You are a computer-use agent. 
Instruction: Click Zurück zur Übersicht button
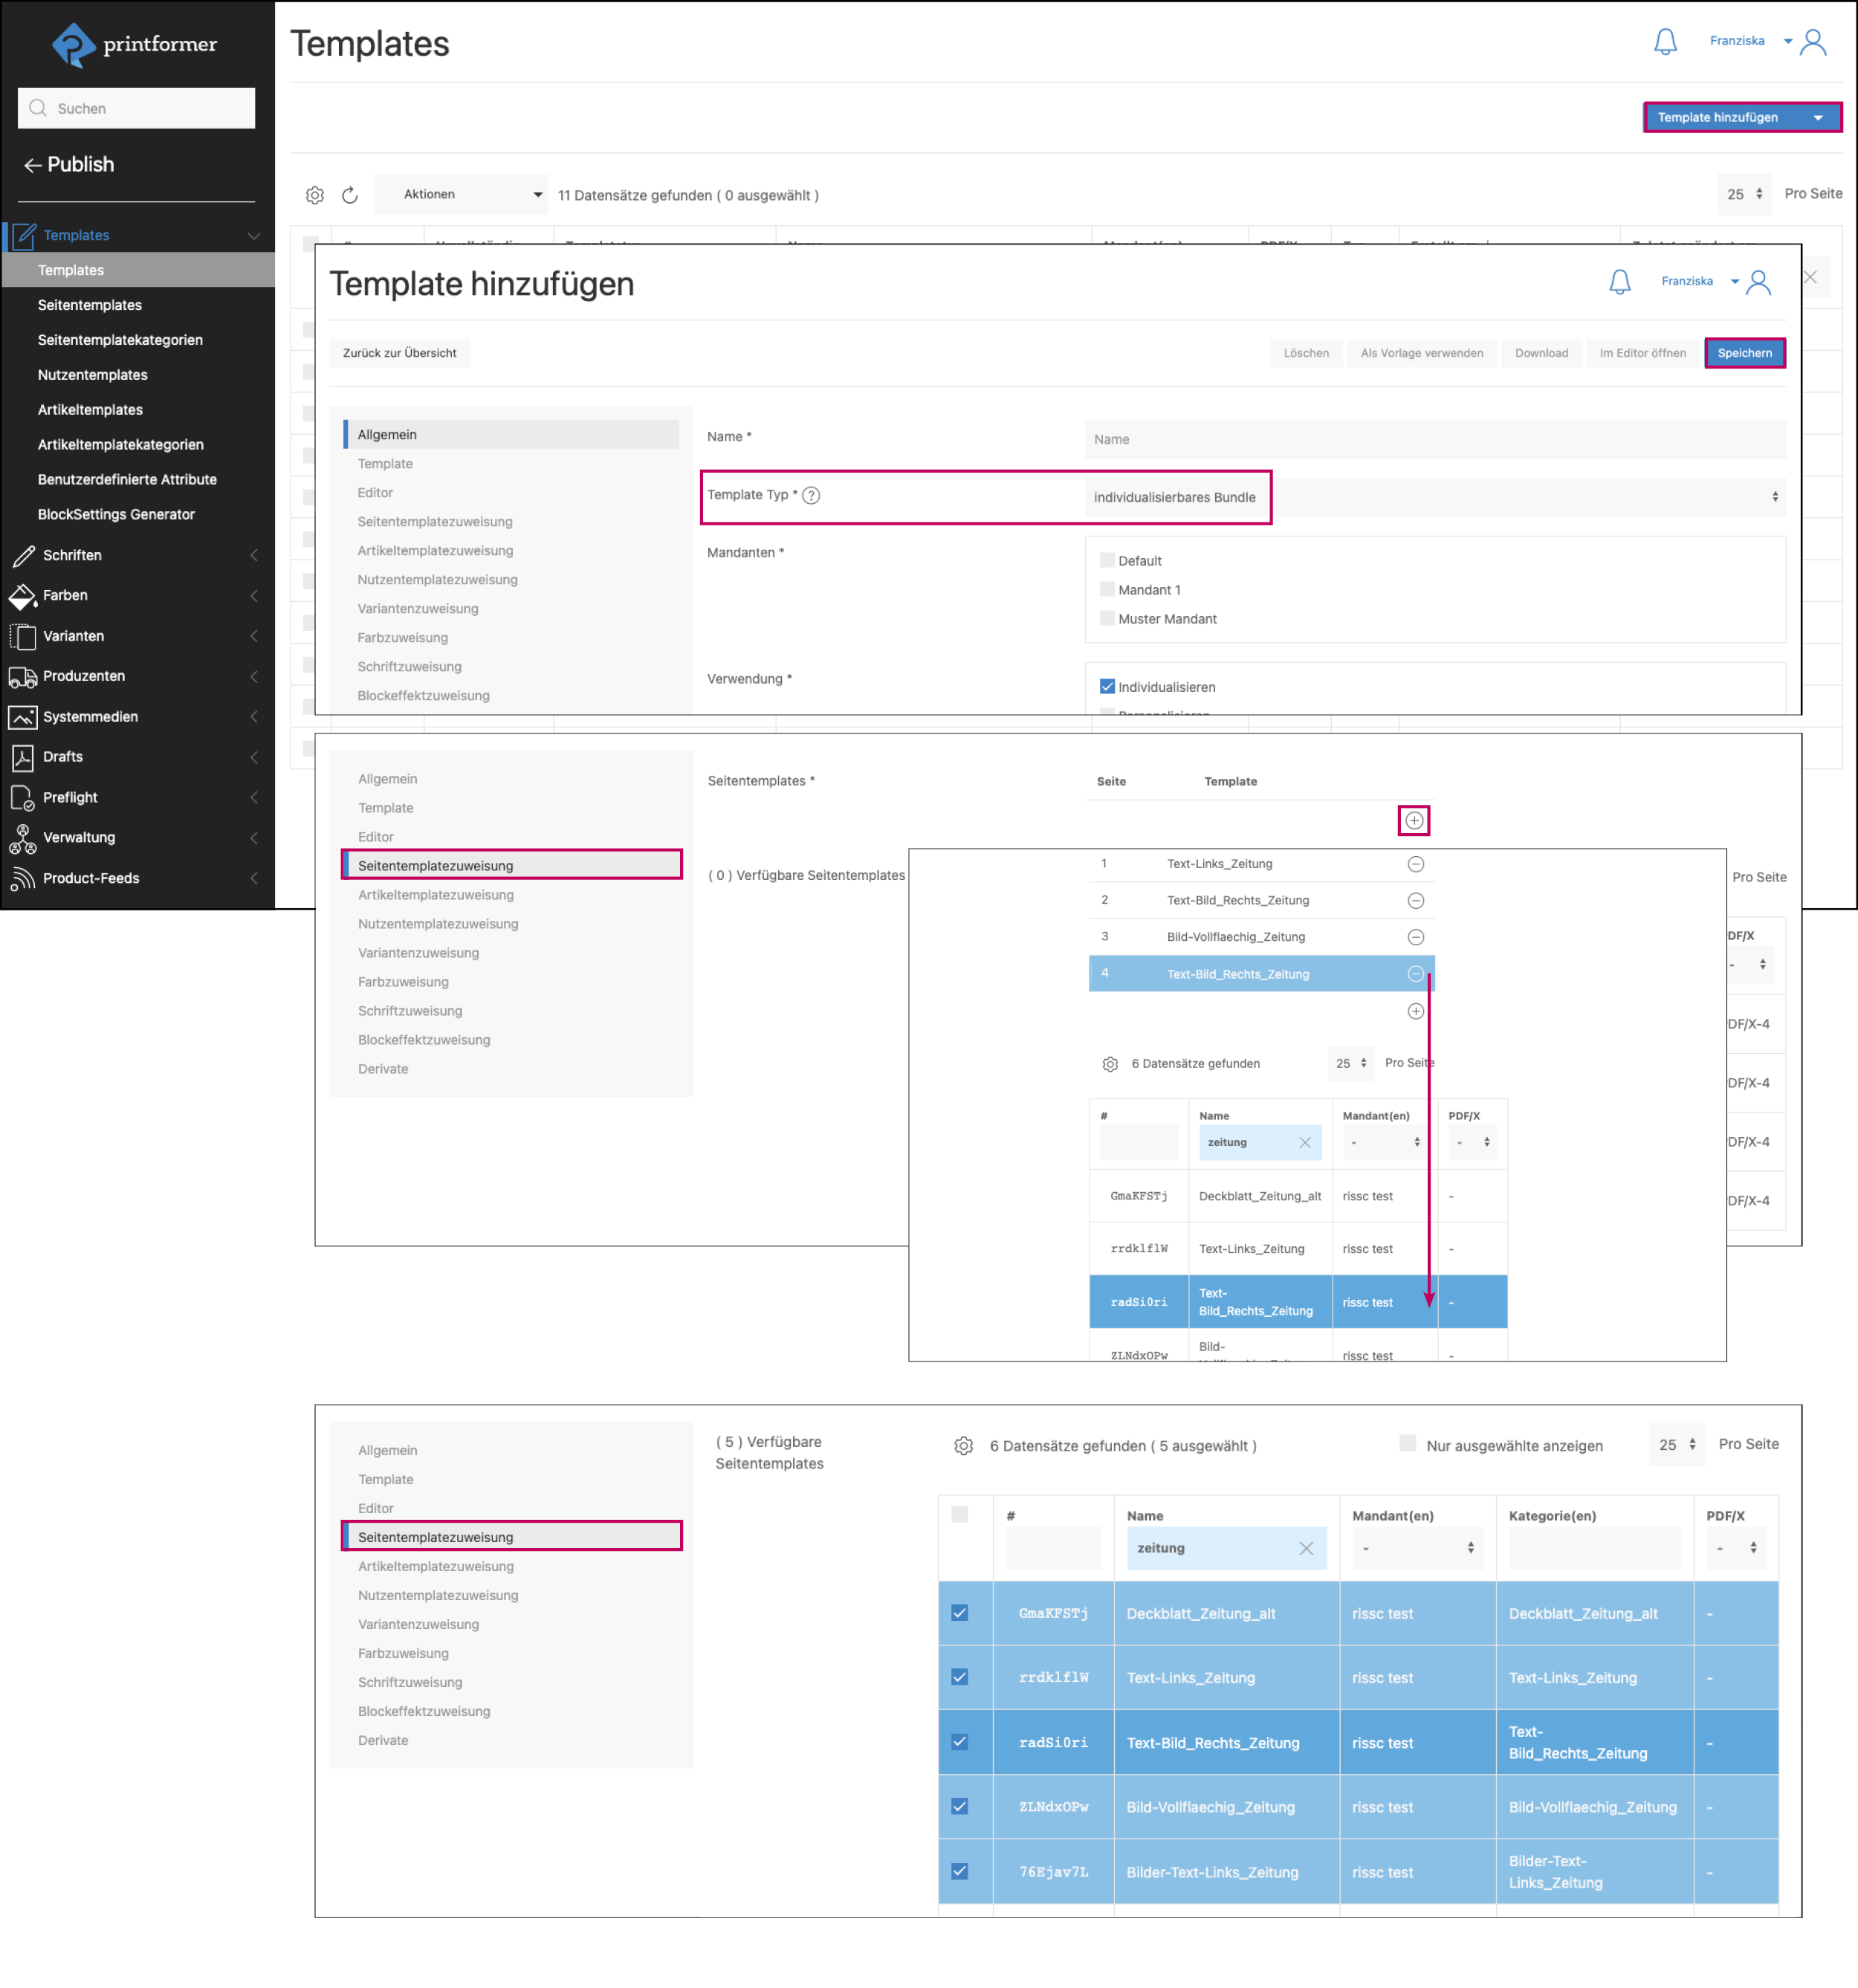coord(399,353)
